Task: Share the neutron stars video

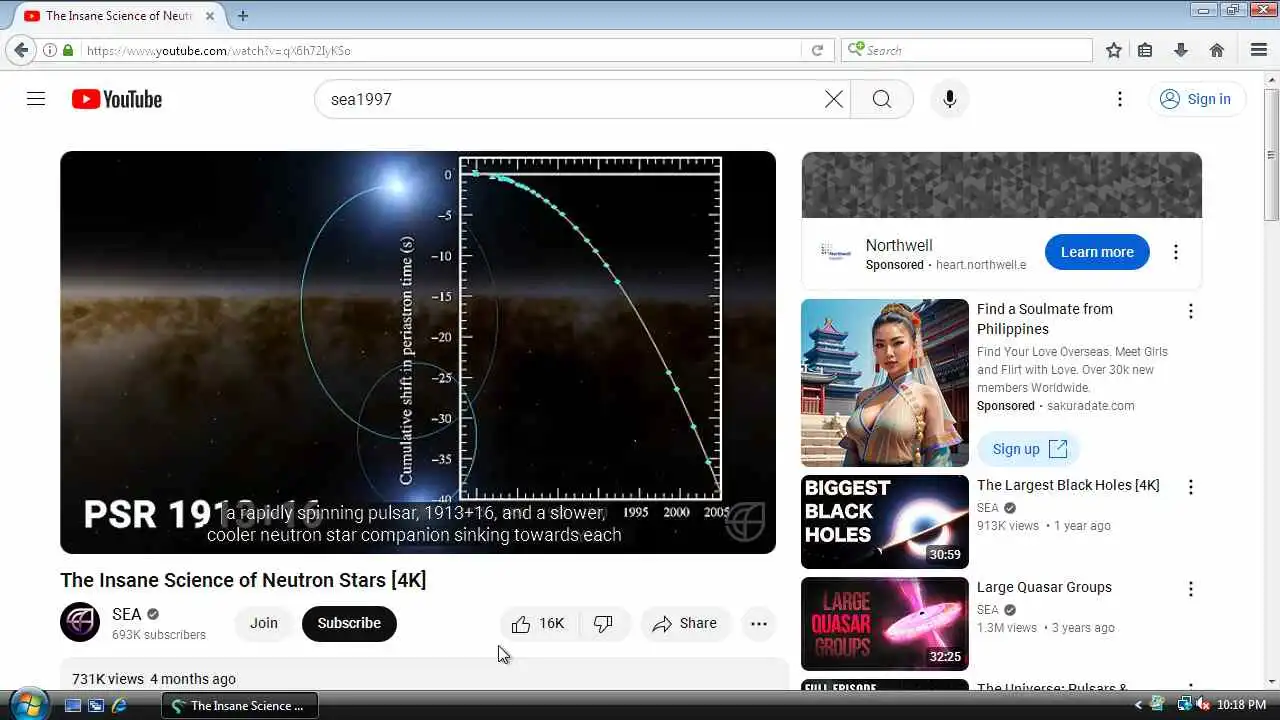Action: pos(685,623)
